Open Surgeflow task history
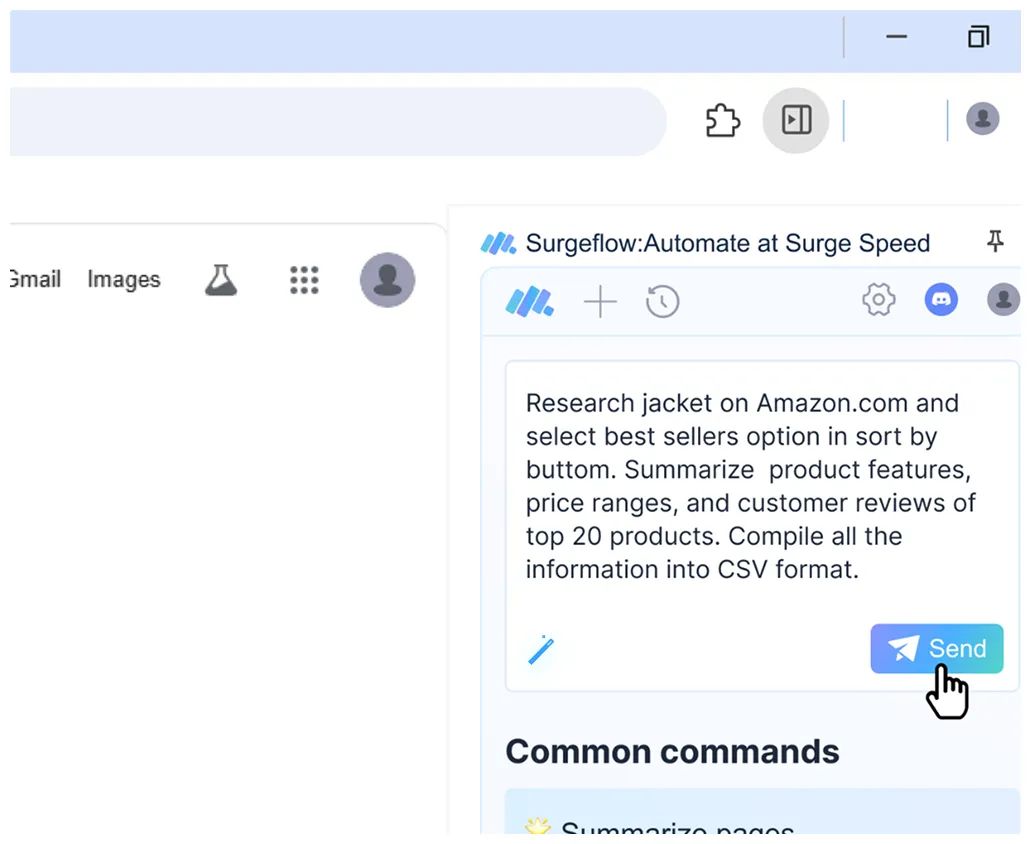 (662, 301)
